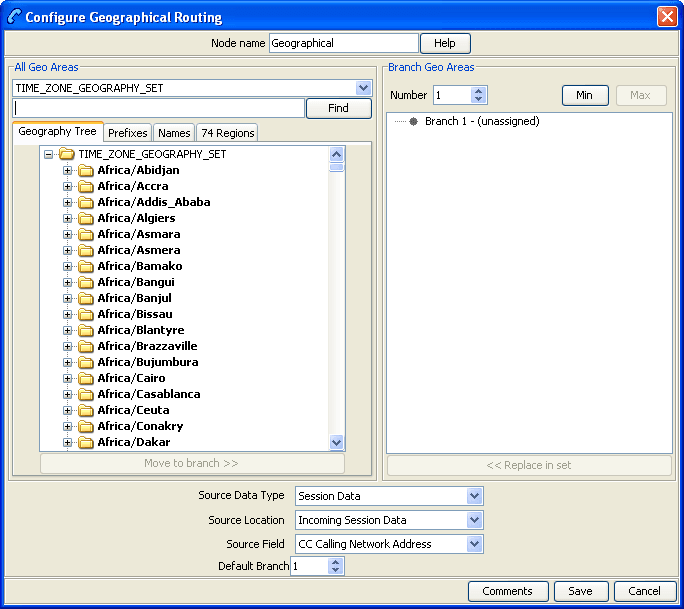Screen dimensions: 684x609
Task: Select the Africa/Bamako tree entry
Action: pos(140,266)
